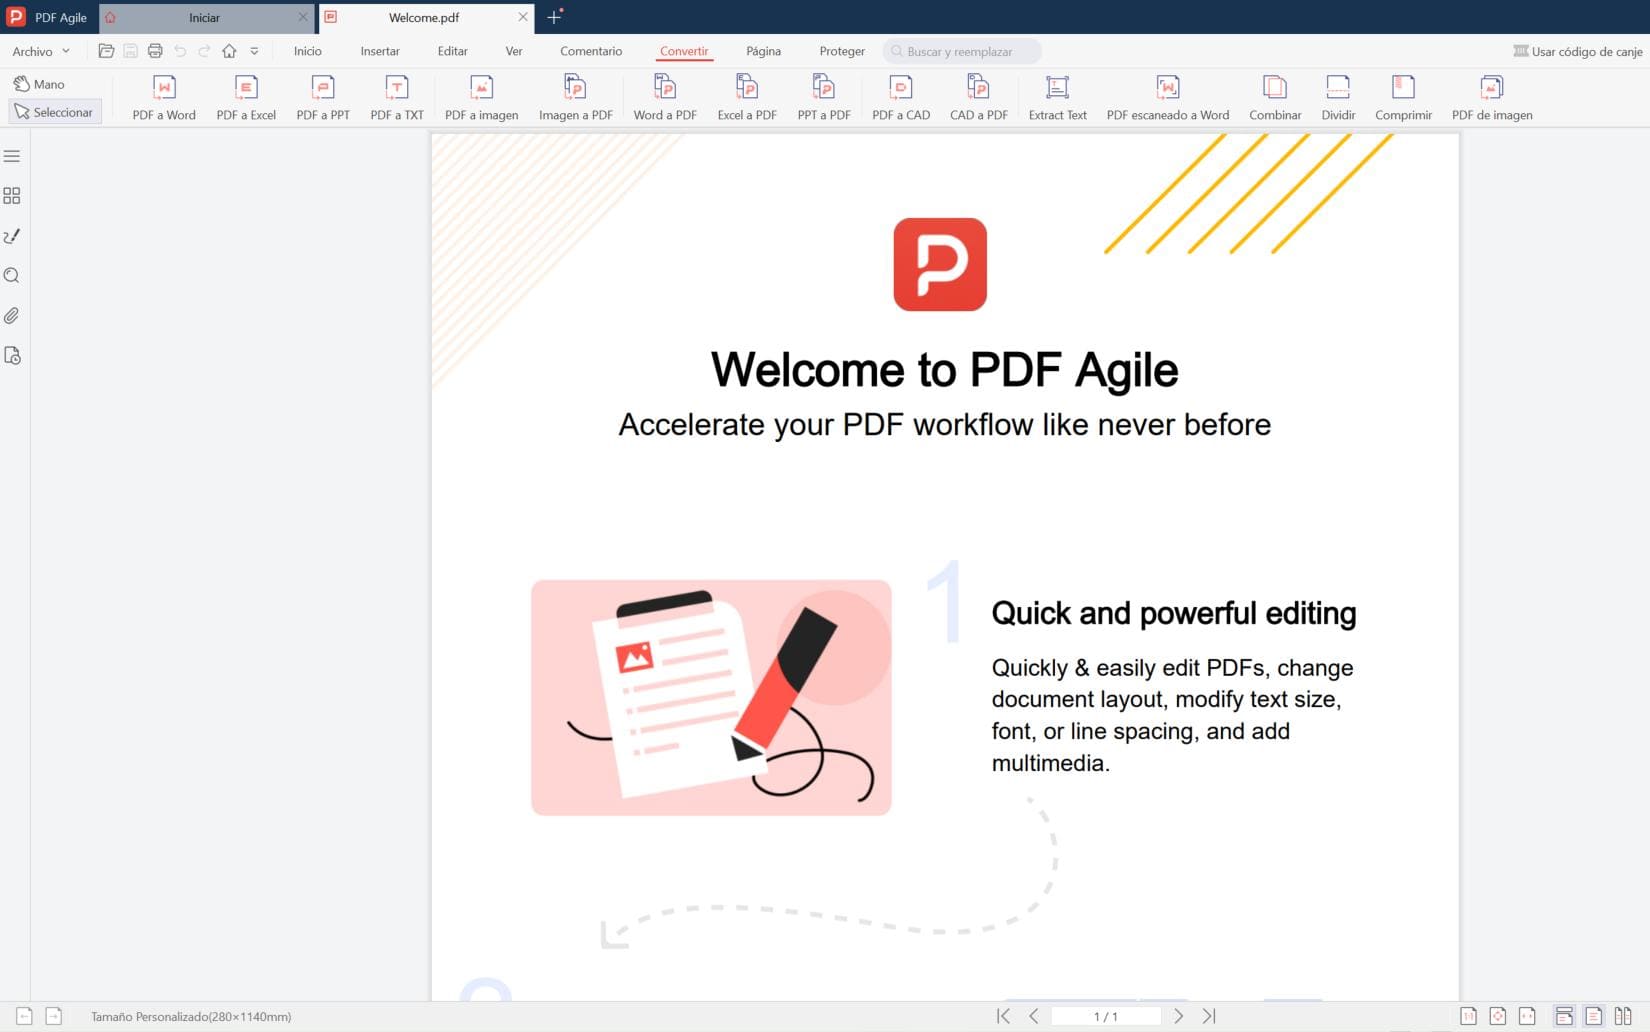Set actual size 1:1 zoom view
Image resolution: width=1650 pixels, height=1032 pixels.
coord(1468,1016)
